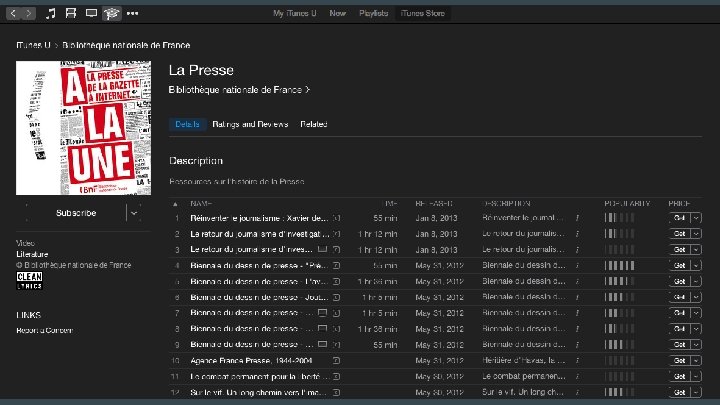
Task: Click popularity bar for row 1
Action: pyautogui.click(x=619, y=218)
